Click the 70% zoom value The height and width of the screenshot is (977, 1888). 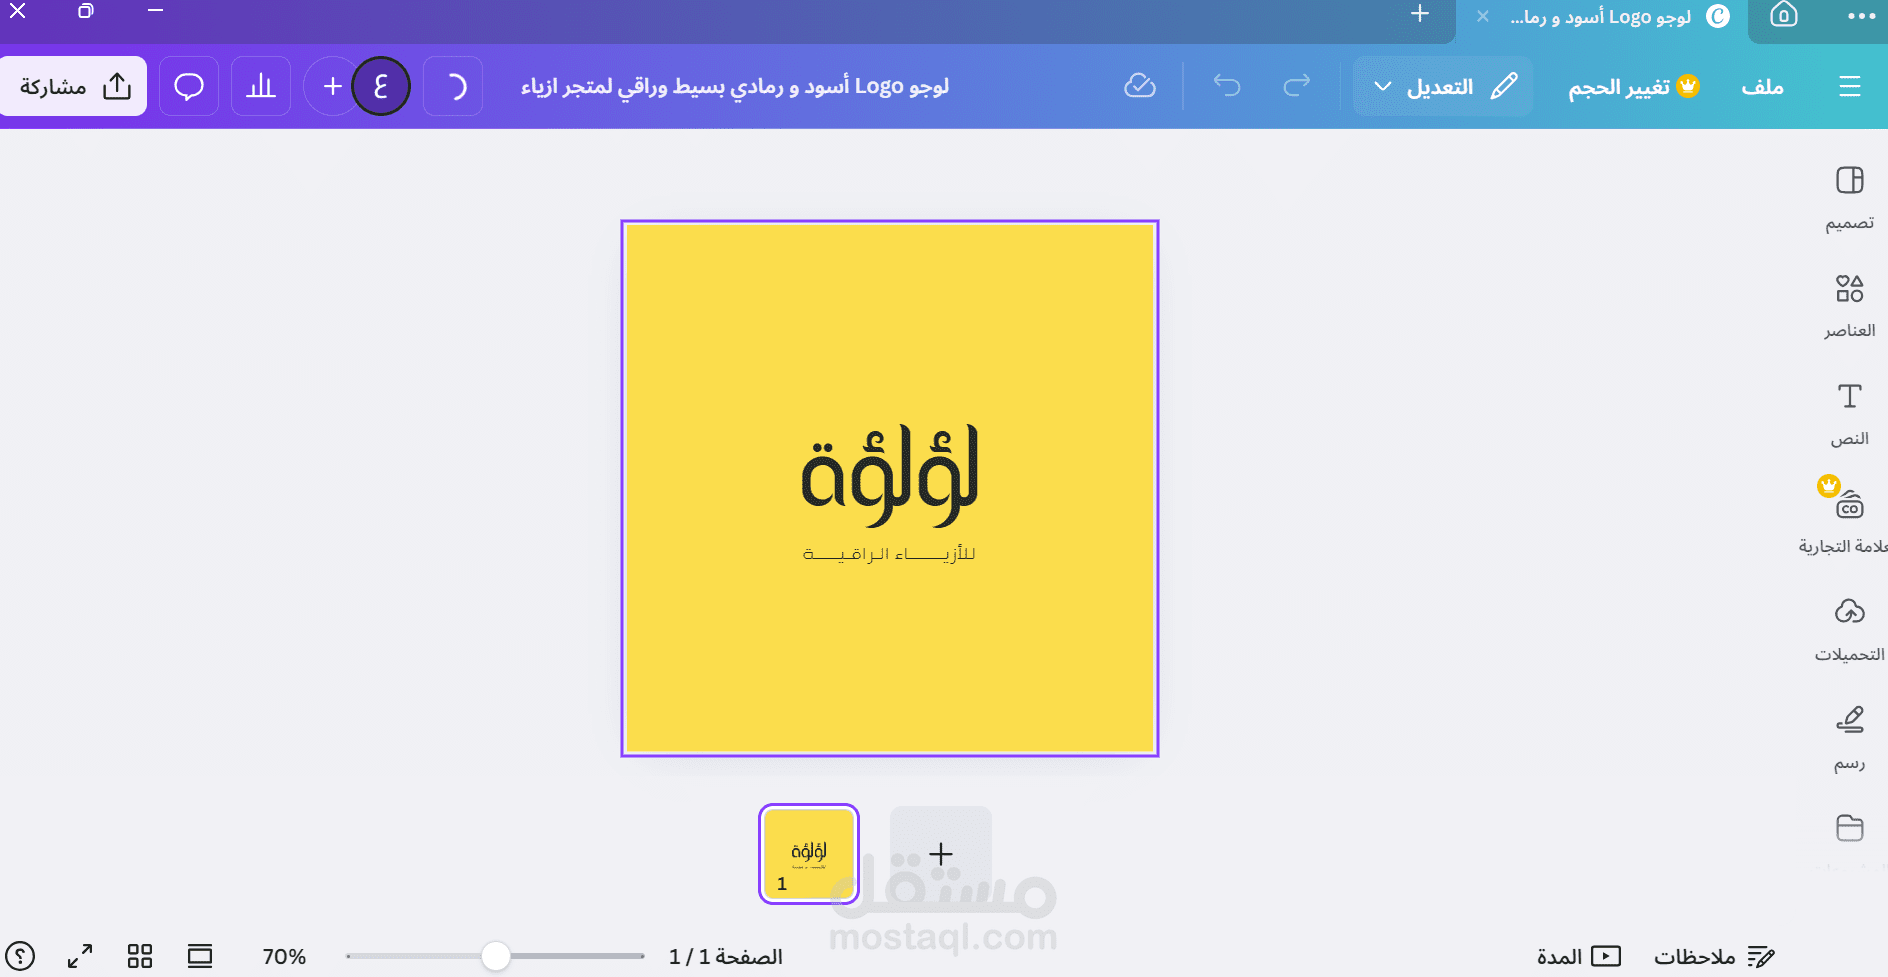(284, 957)
